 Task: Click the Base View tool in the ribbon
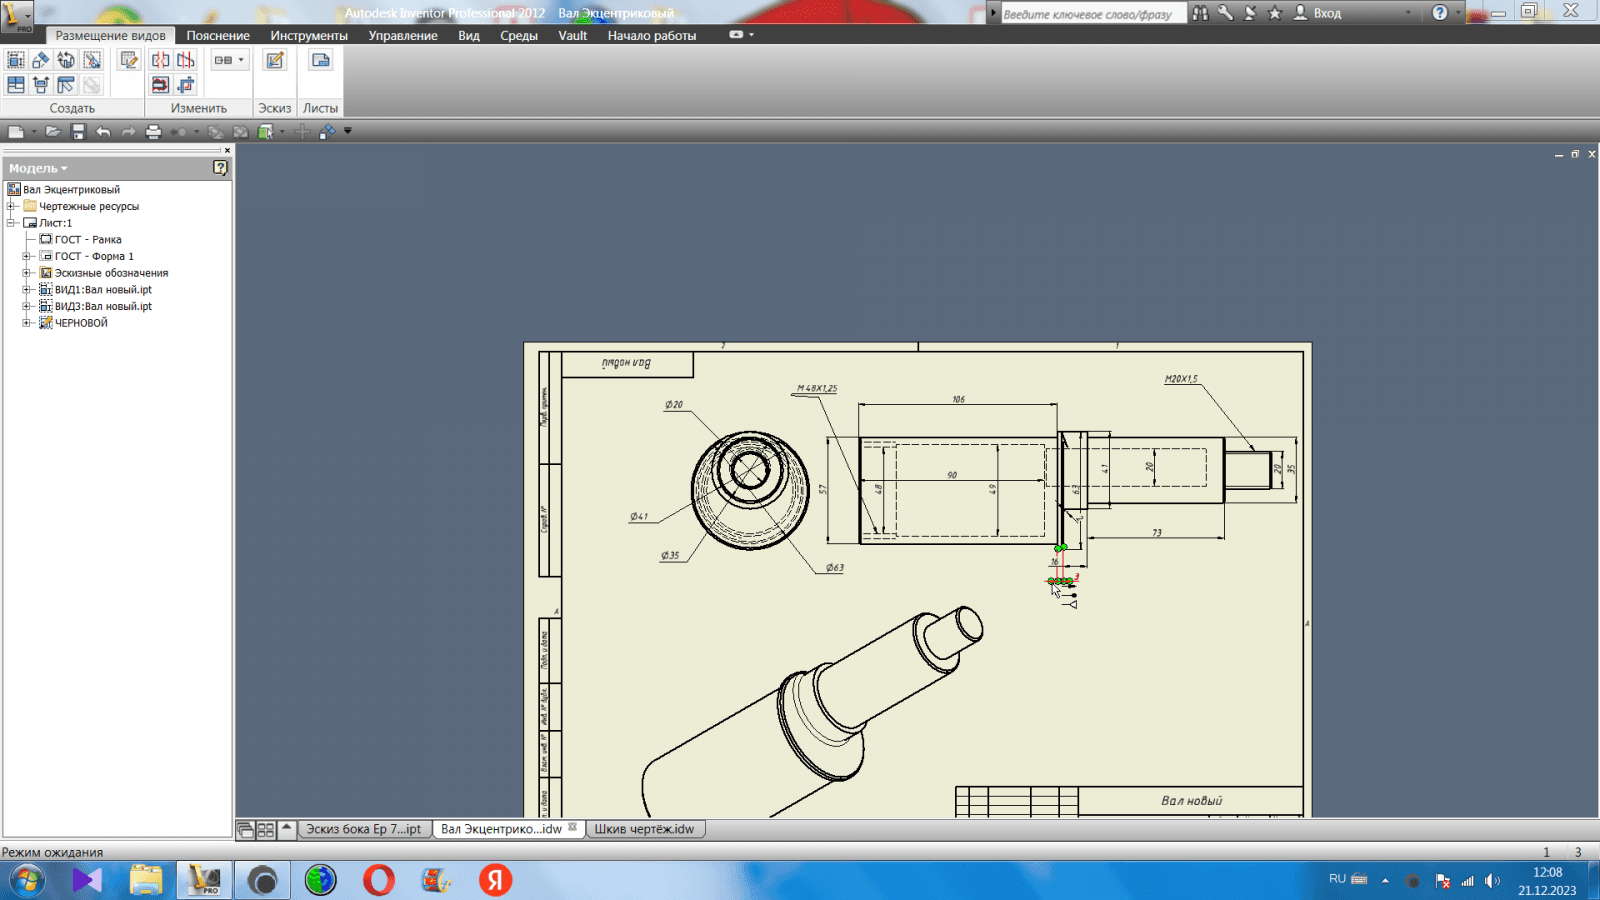[x=16, y=60]
